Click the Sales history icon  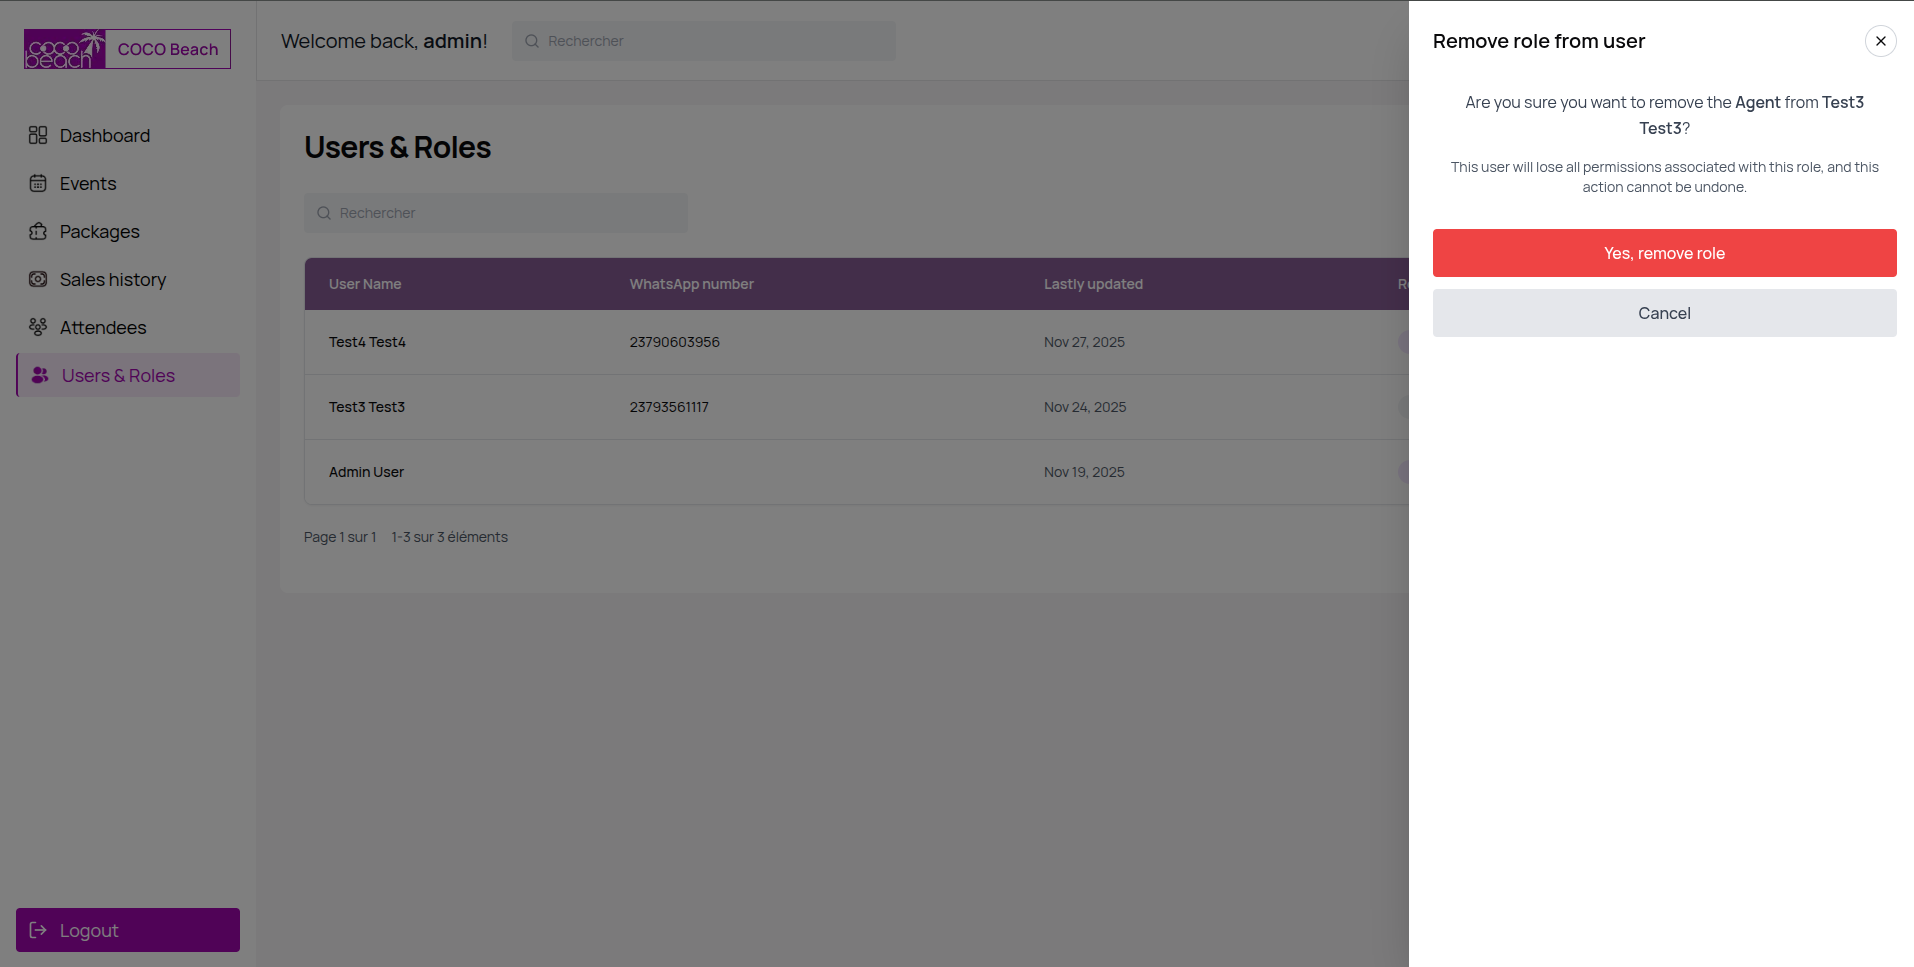point(38,279)
